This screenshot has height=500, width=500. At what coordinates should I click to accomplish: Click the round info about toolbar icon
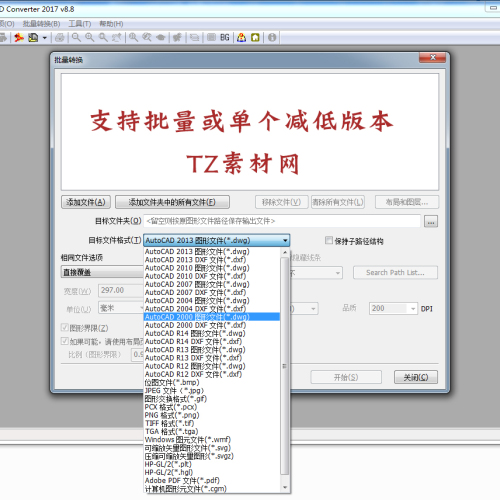[x=272, y=37]
